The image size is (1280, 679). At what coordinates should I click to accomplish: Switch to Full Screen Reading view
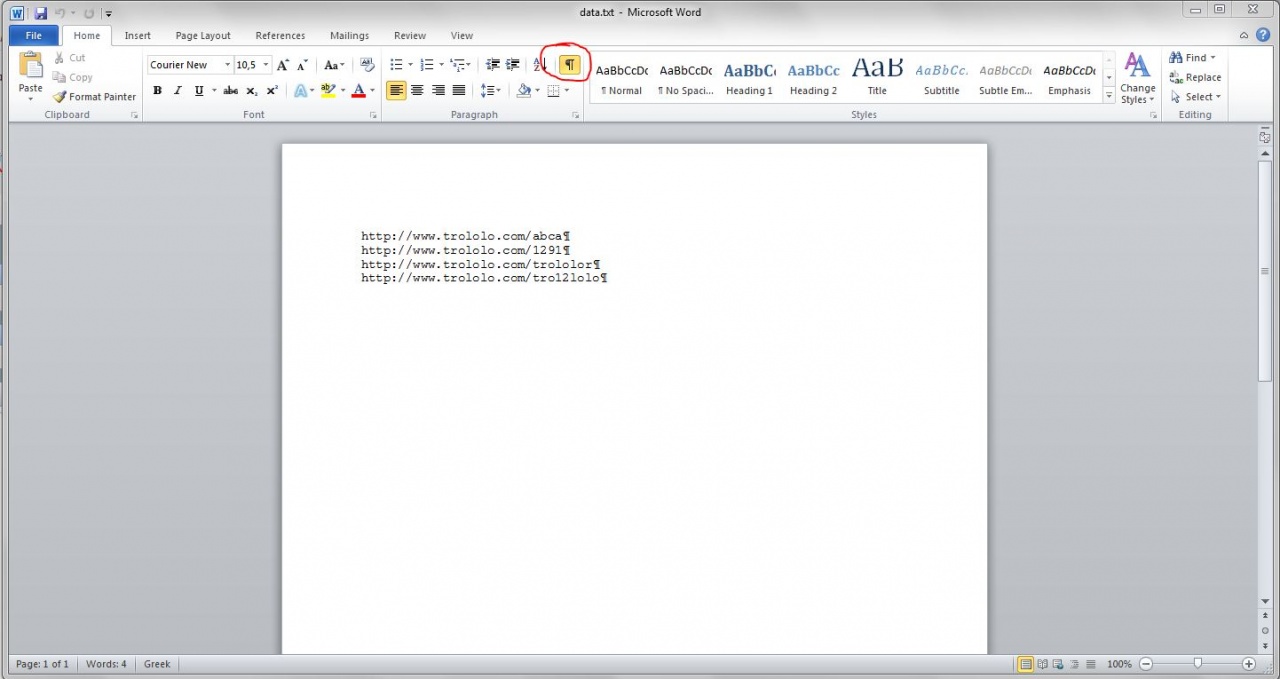pos(1042,664)
